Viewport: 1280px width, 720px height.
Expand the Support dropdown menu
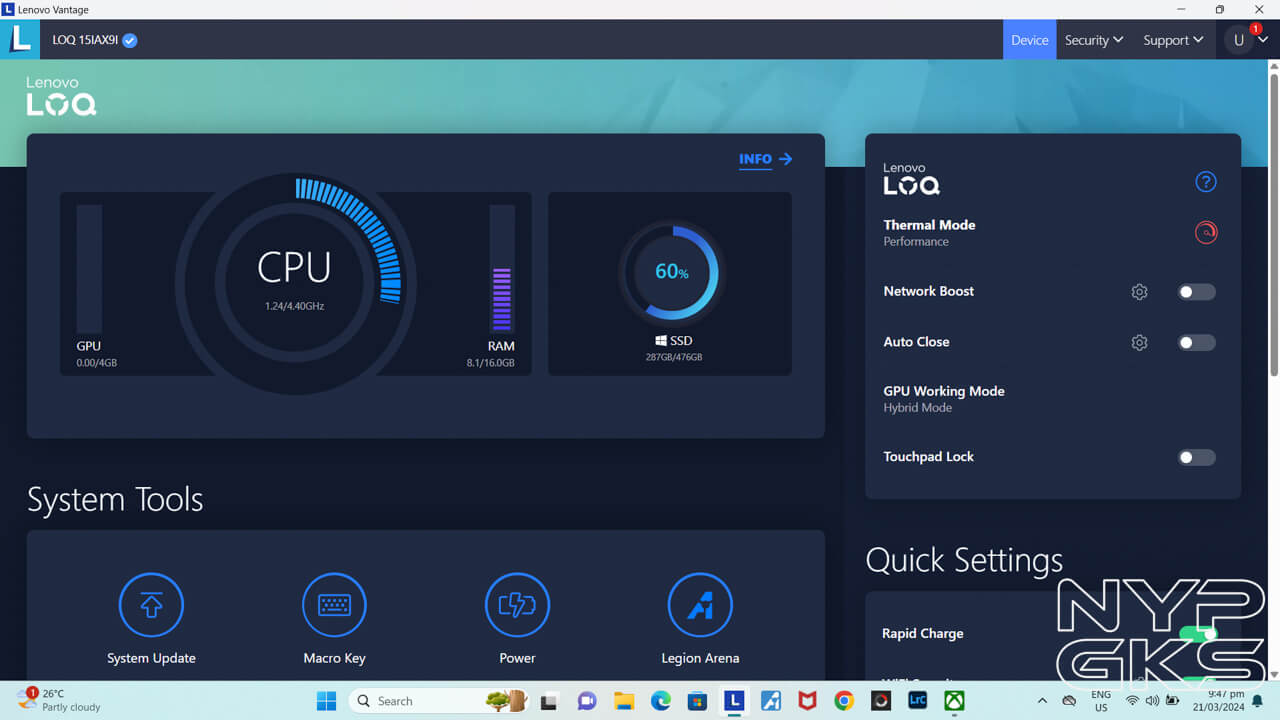[x=1172, y=40]
